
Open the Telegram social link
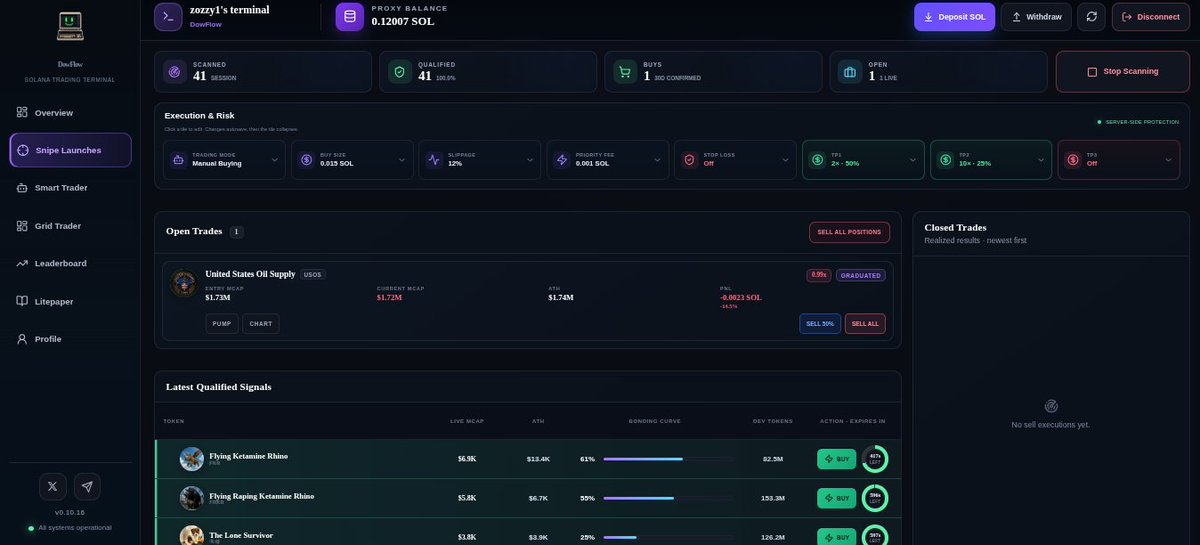click(x=87, y=486)
